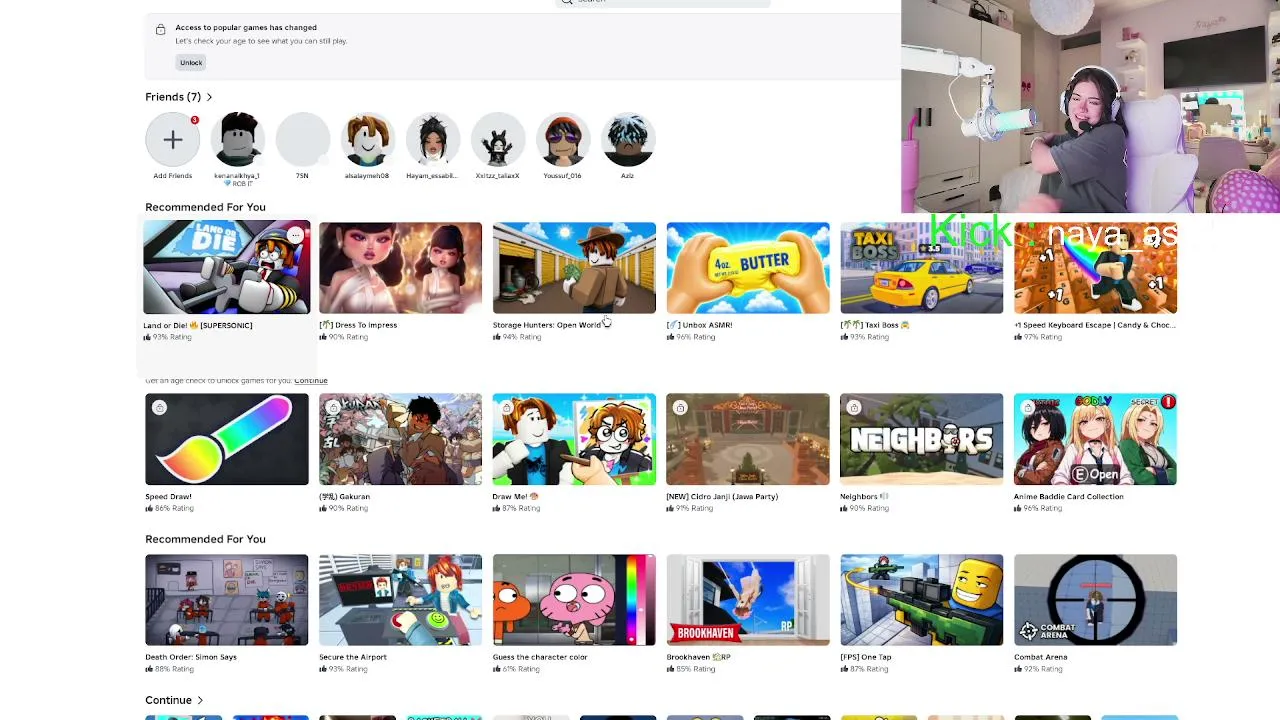Expand the Friends (7) chevron
The width and height of the screenshot is (1280, 720).
[x=209, y=97]
